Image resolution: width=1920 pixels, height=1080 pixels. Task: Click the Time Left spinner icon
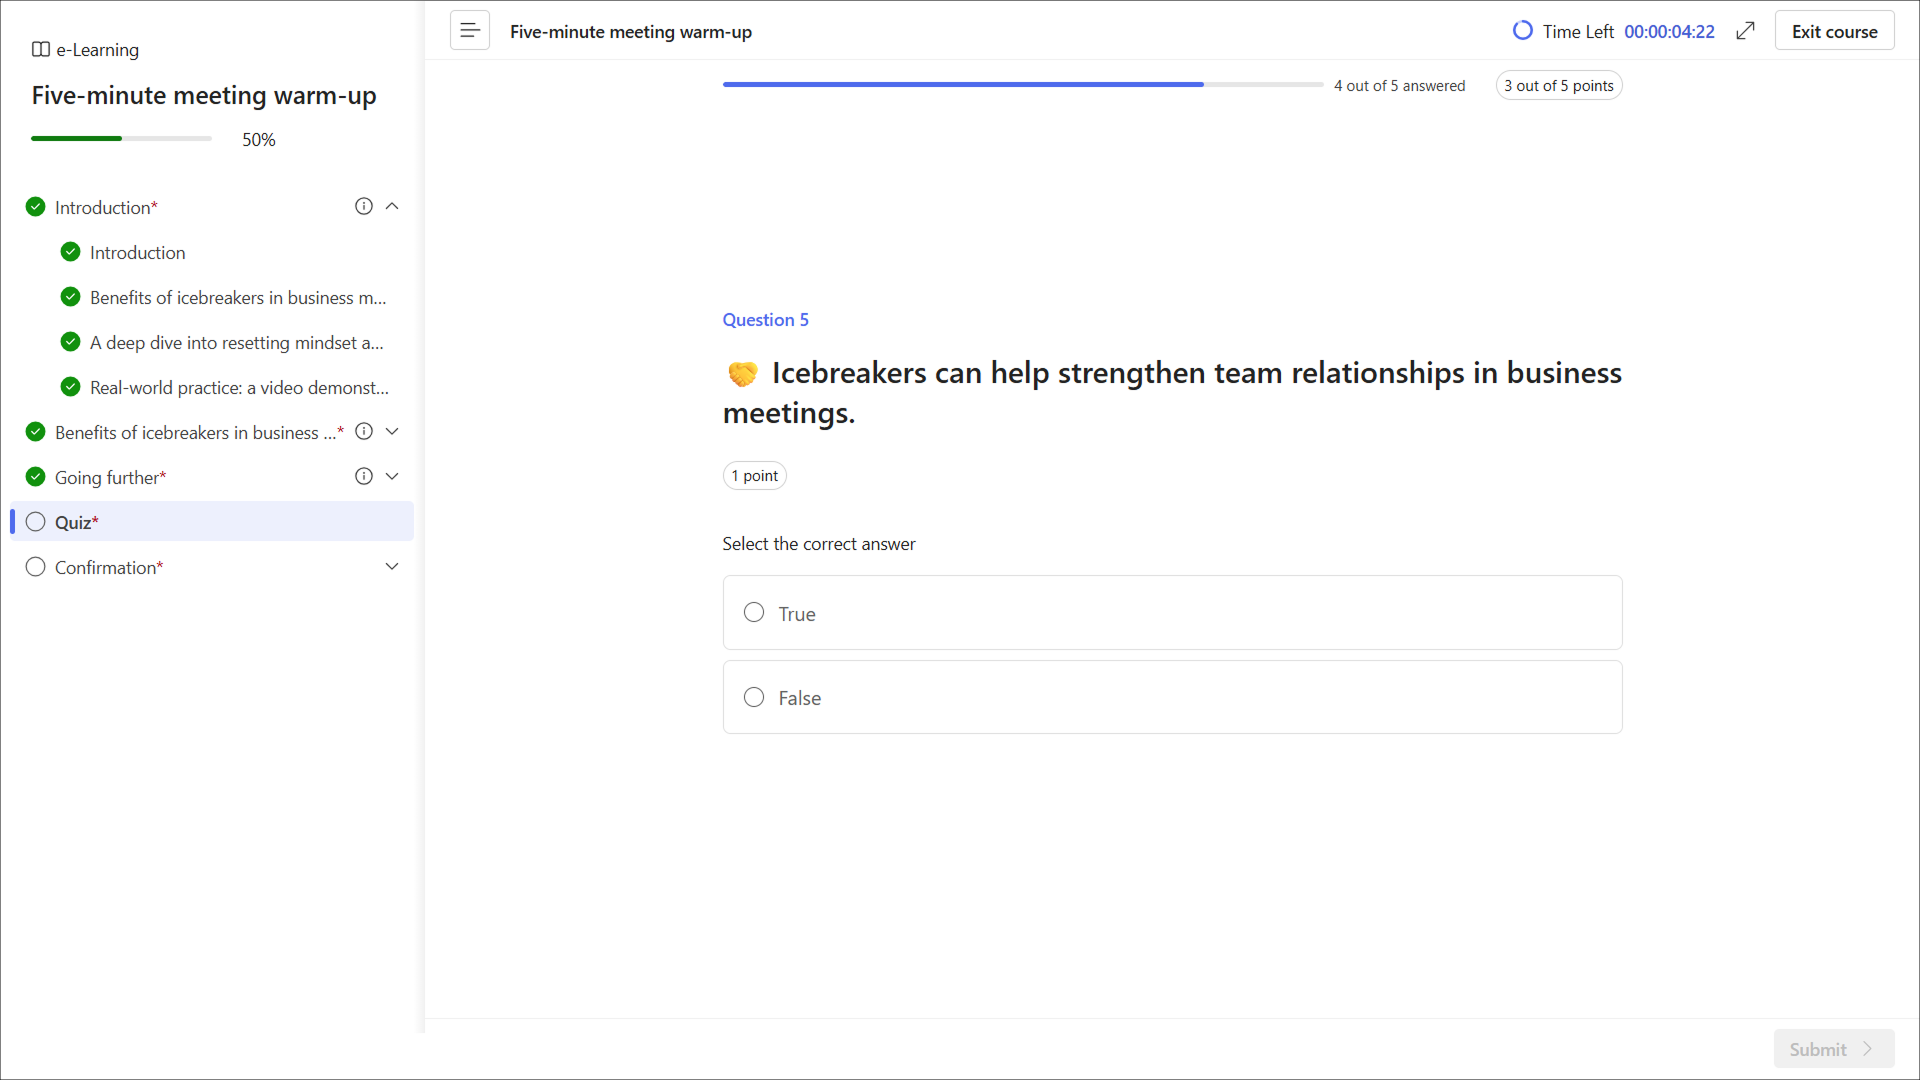pos(1522,31)
